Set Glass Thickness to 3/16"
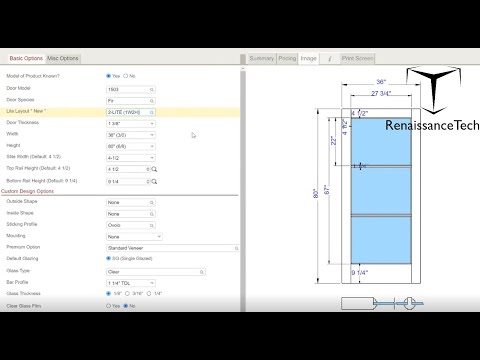The width and height of the screenshot is (480, 360). (127, 294)
